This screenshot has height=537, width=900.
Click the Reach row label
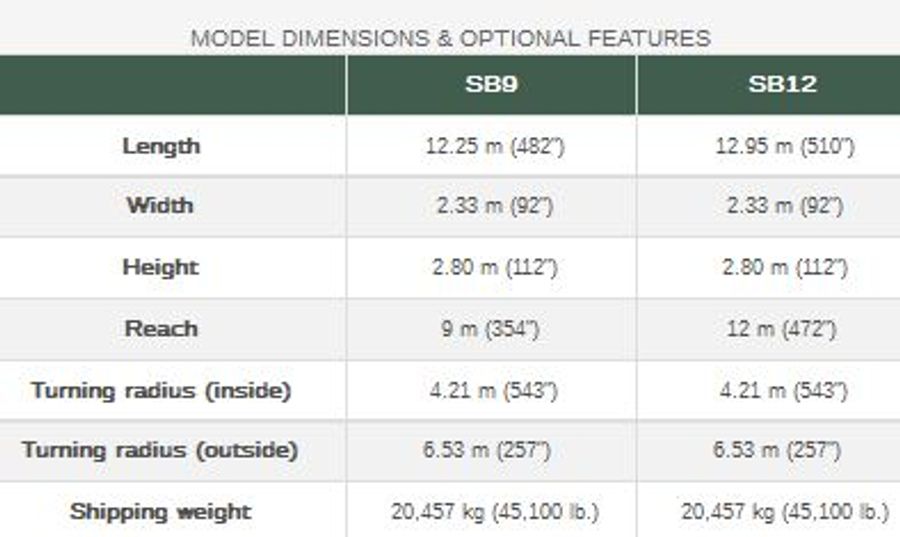pyautogui.click(x=160, y=328)
